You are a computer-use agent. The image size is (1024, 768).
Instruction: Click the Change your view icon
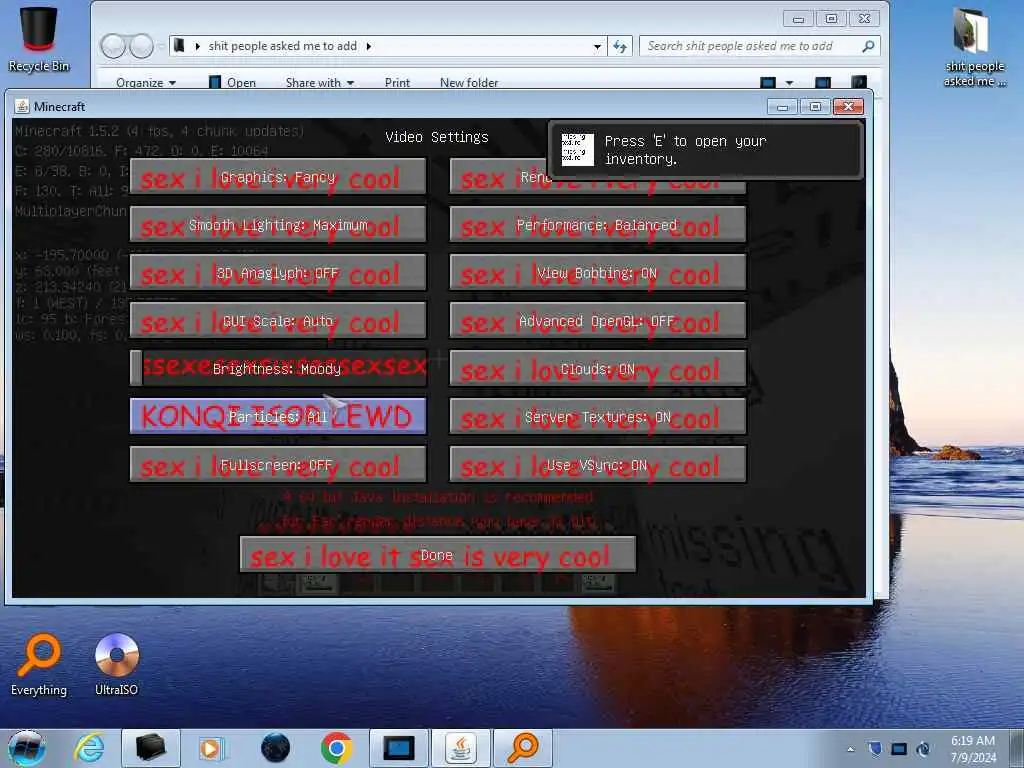(768, 83)
